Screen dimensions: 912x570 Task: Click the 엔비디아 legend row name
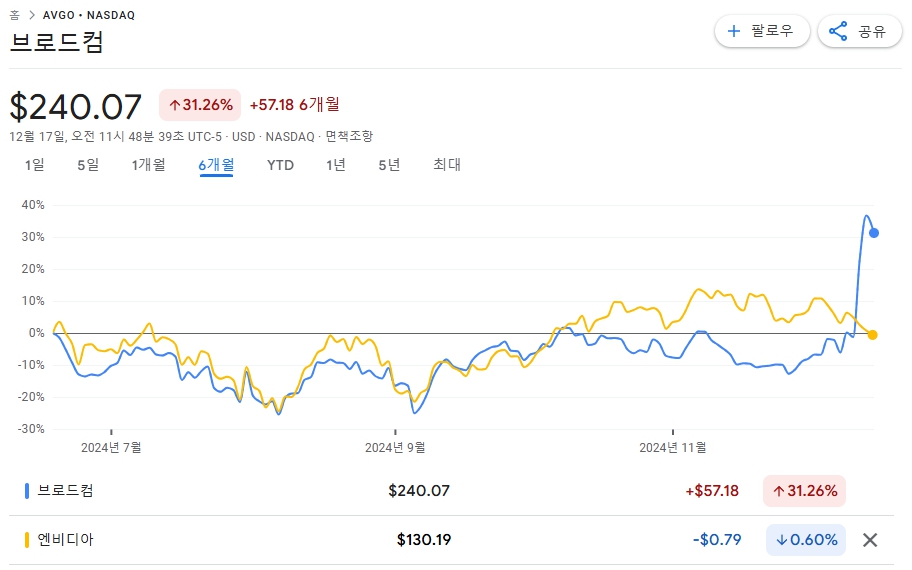(65, 540)
